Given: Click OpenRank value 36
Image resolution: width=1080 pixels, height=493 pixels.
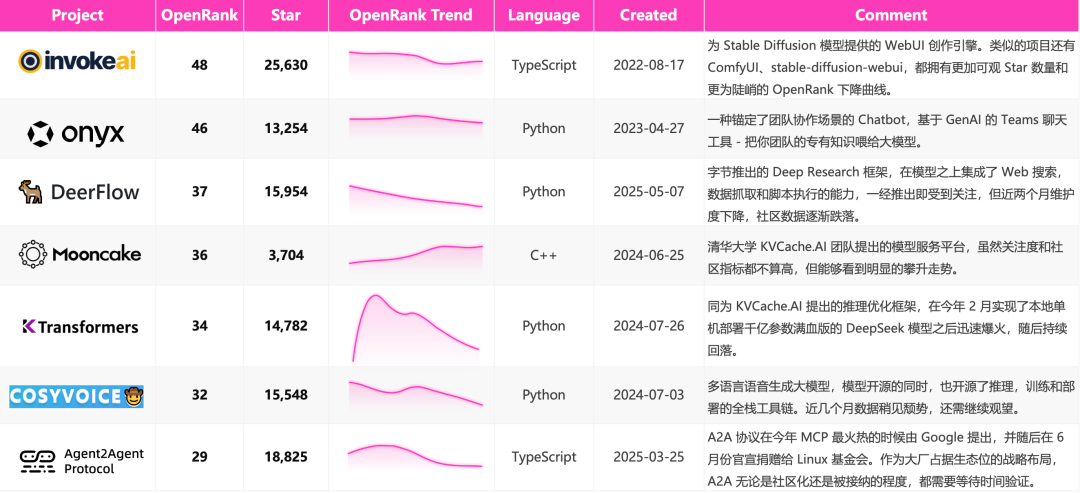Looking at the screenshot, I should (200, 255).
